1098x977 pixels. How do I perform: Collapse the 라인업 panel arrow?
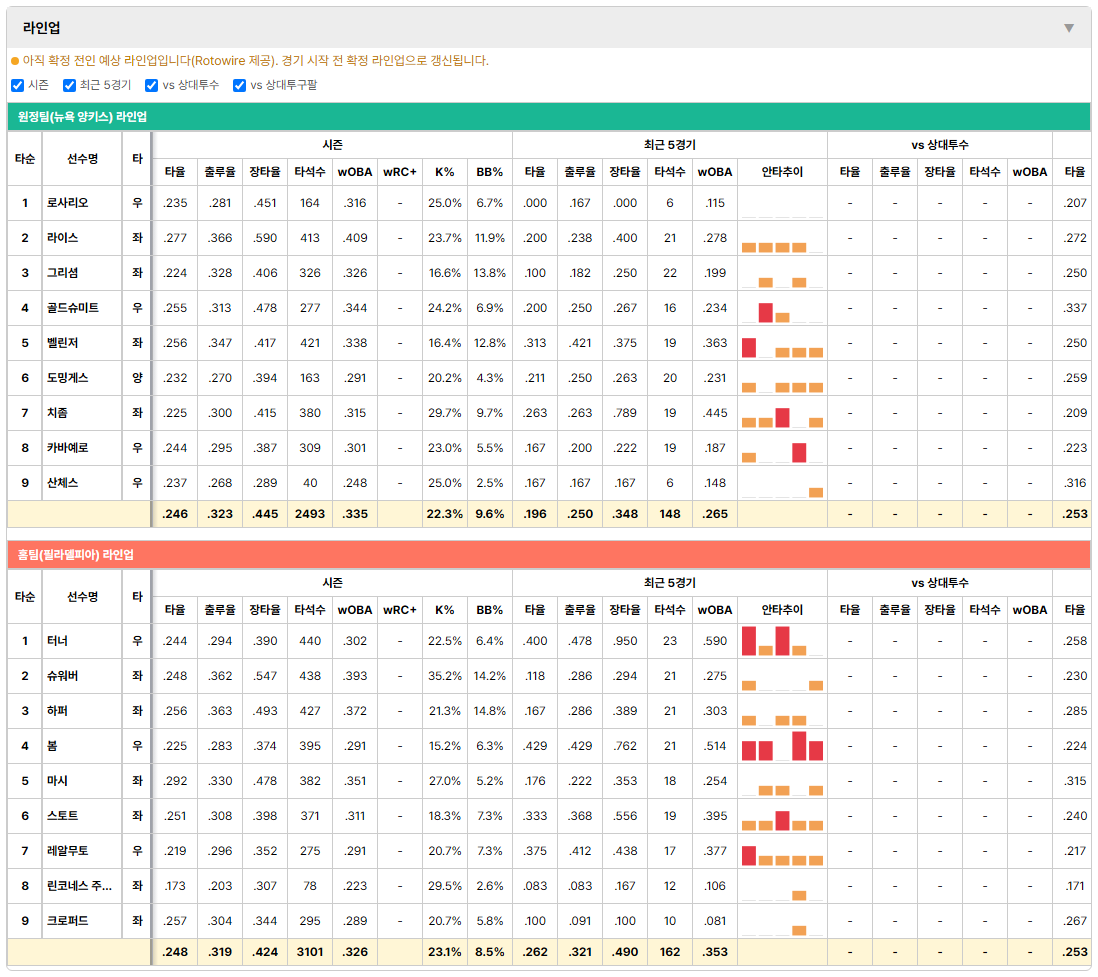[x=1069, y=28]
